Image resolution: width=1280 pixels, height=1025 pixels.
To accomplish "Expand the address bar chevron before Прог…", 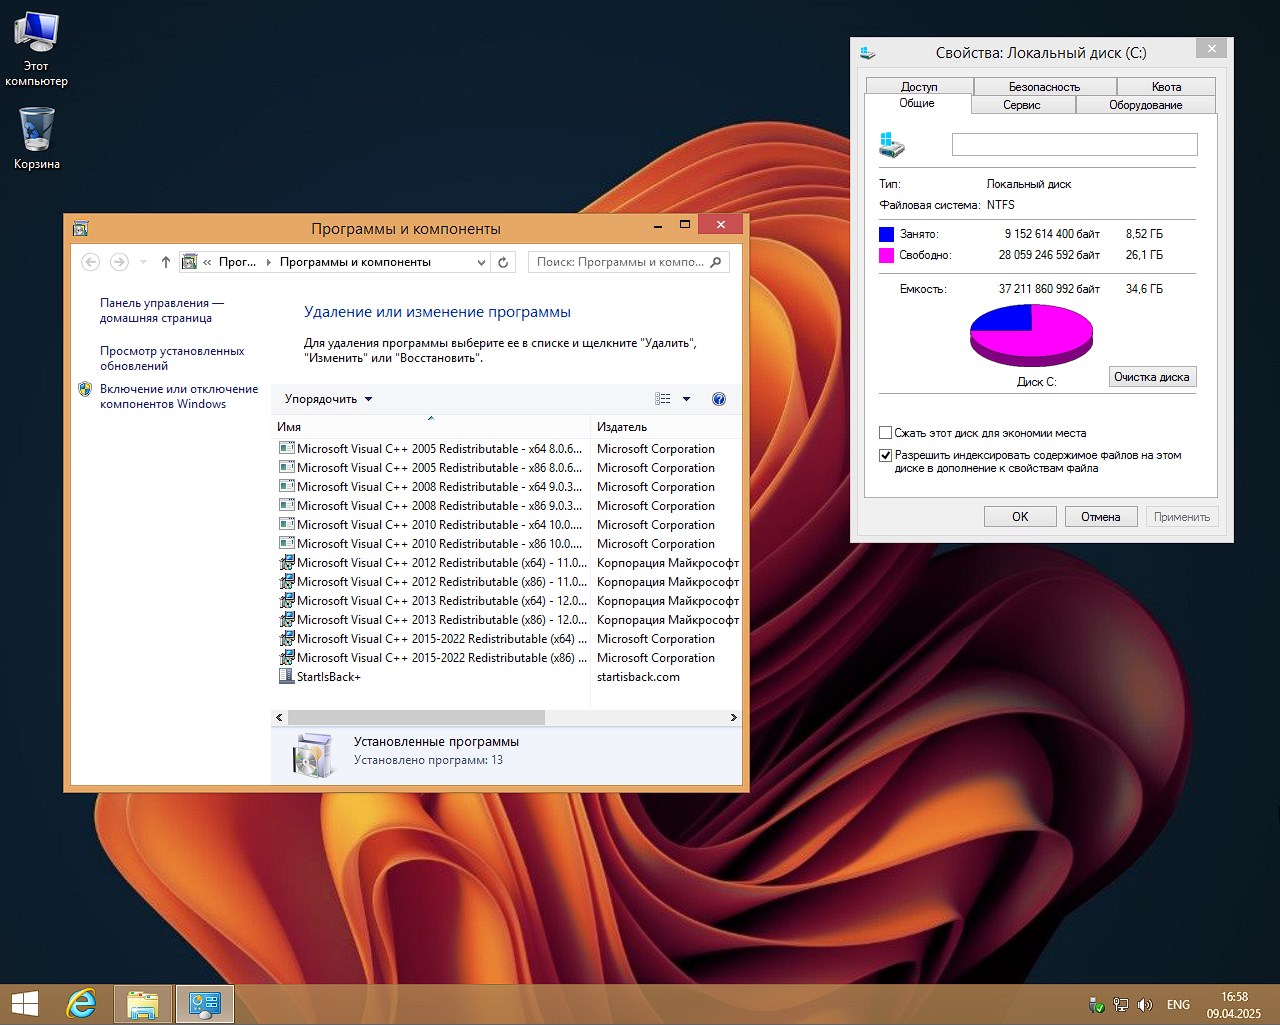I will pos(207,262).
